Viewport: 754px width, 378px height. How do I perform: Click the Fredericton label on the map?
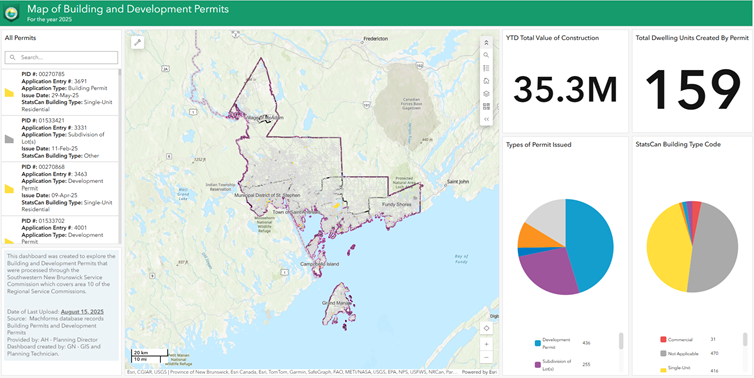point(376,39)
